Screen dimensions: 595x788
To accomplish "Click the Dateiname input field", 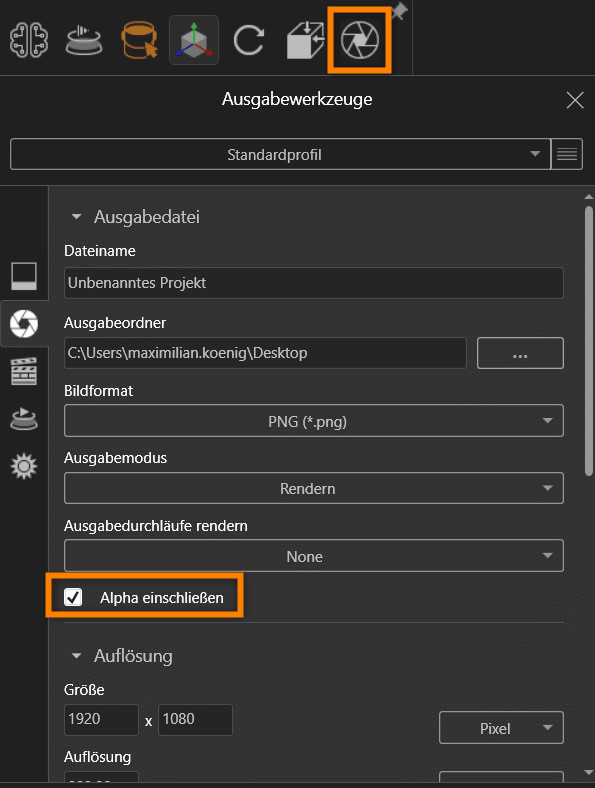I will click(314, 283).
